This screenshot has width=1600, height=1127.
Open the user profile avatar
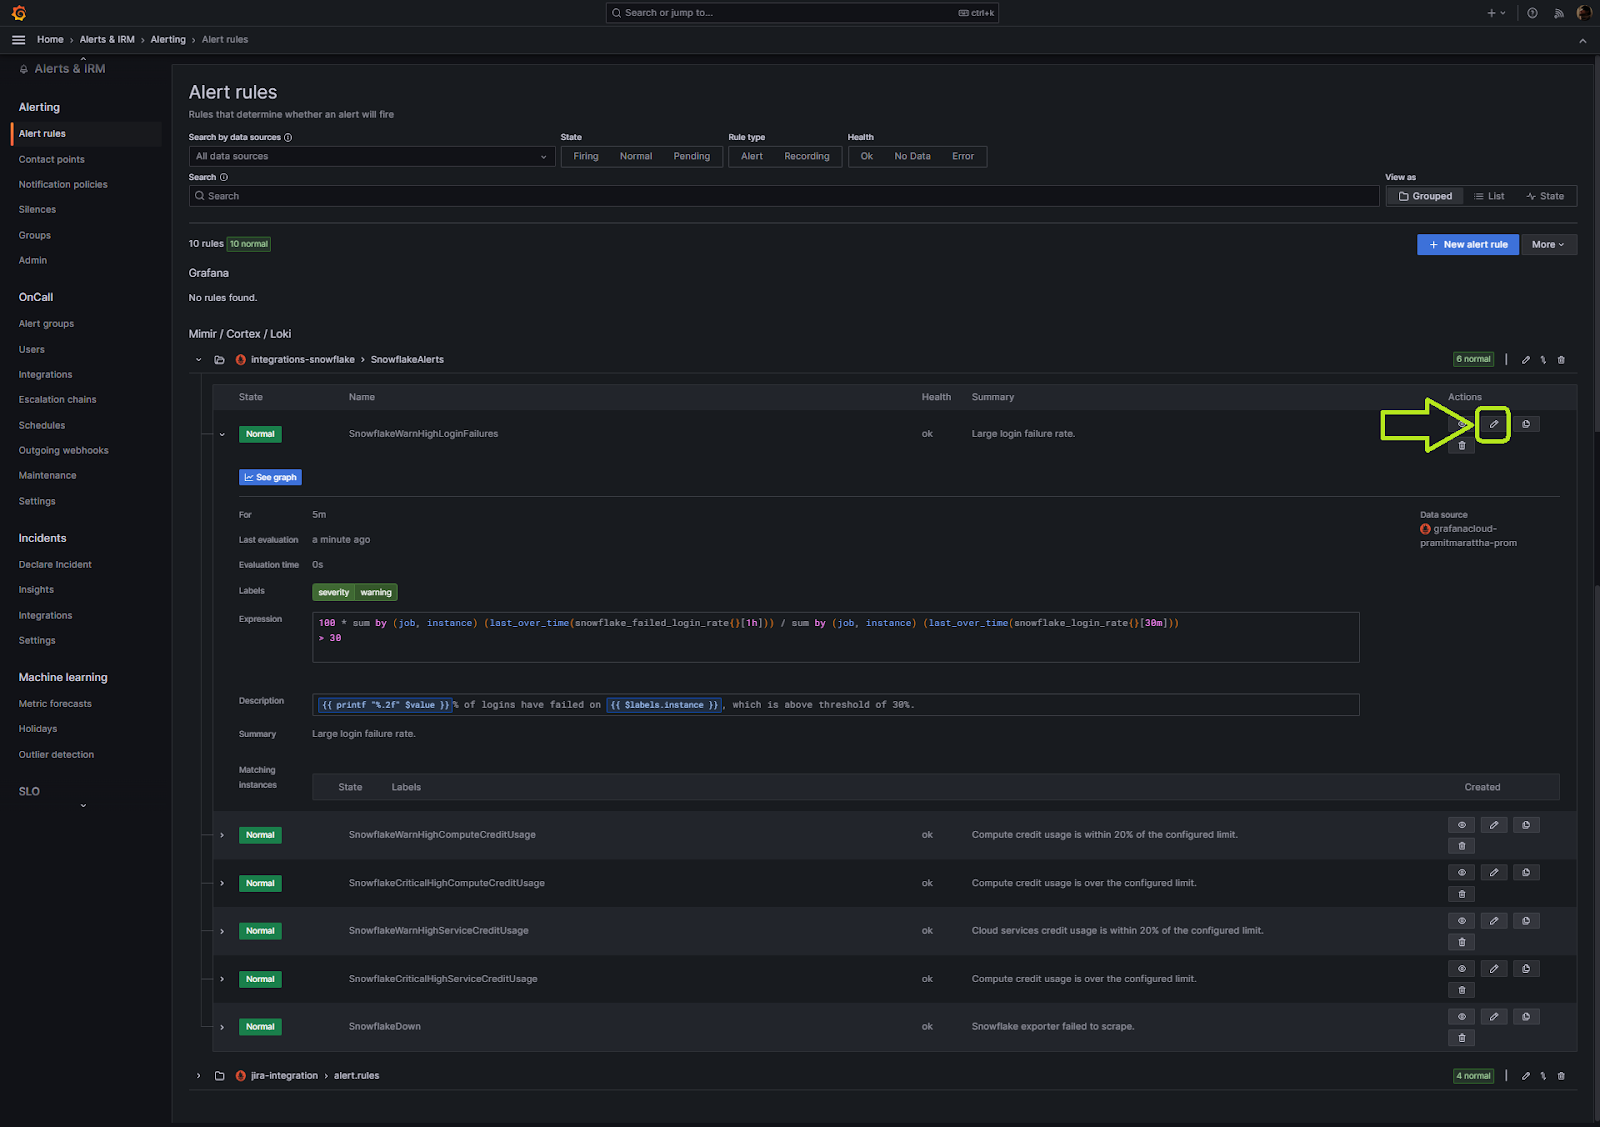[1584, 13]
